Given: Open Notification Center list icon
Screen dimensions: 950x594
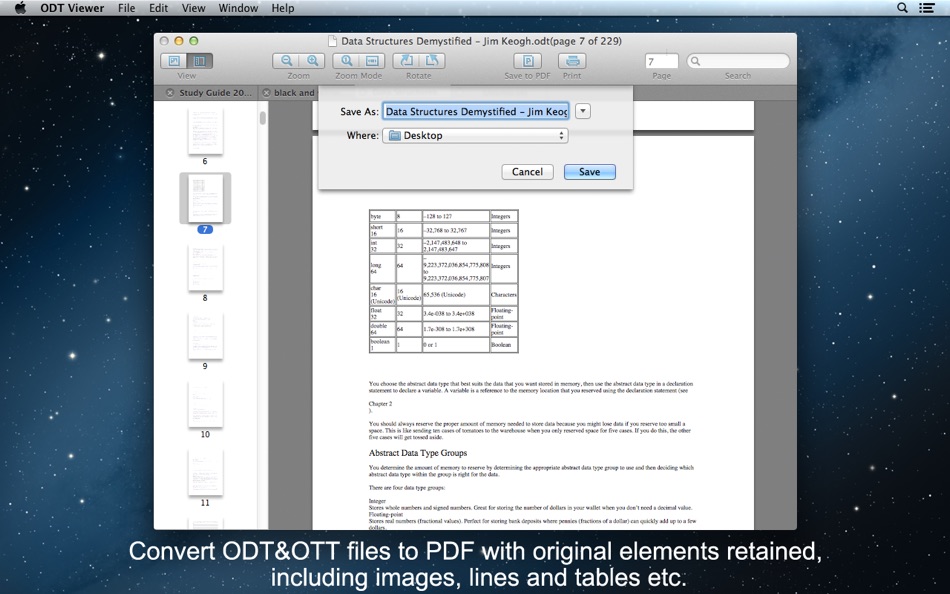Looking at the screenshot, I should (x=926, y=8).
